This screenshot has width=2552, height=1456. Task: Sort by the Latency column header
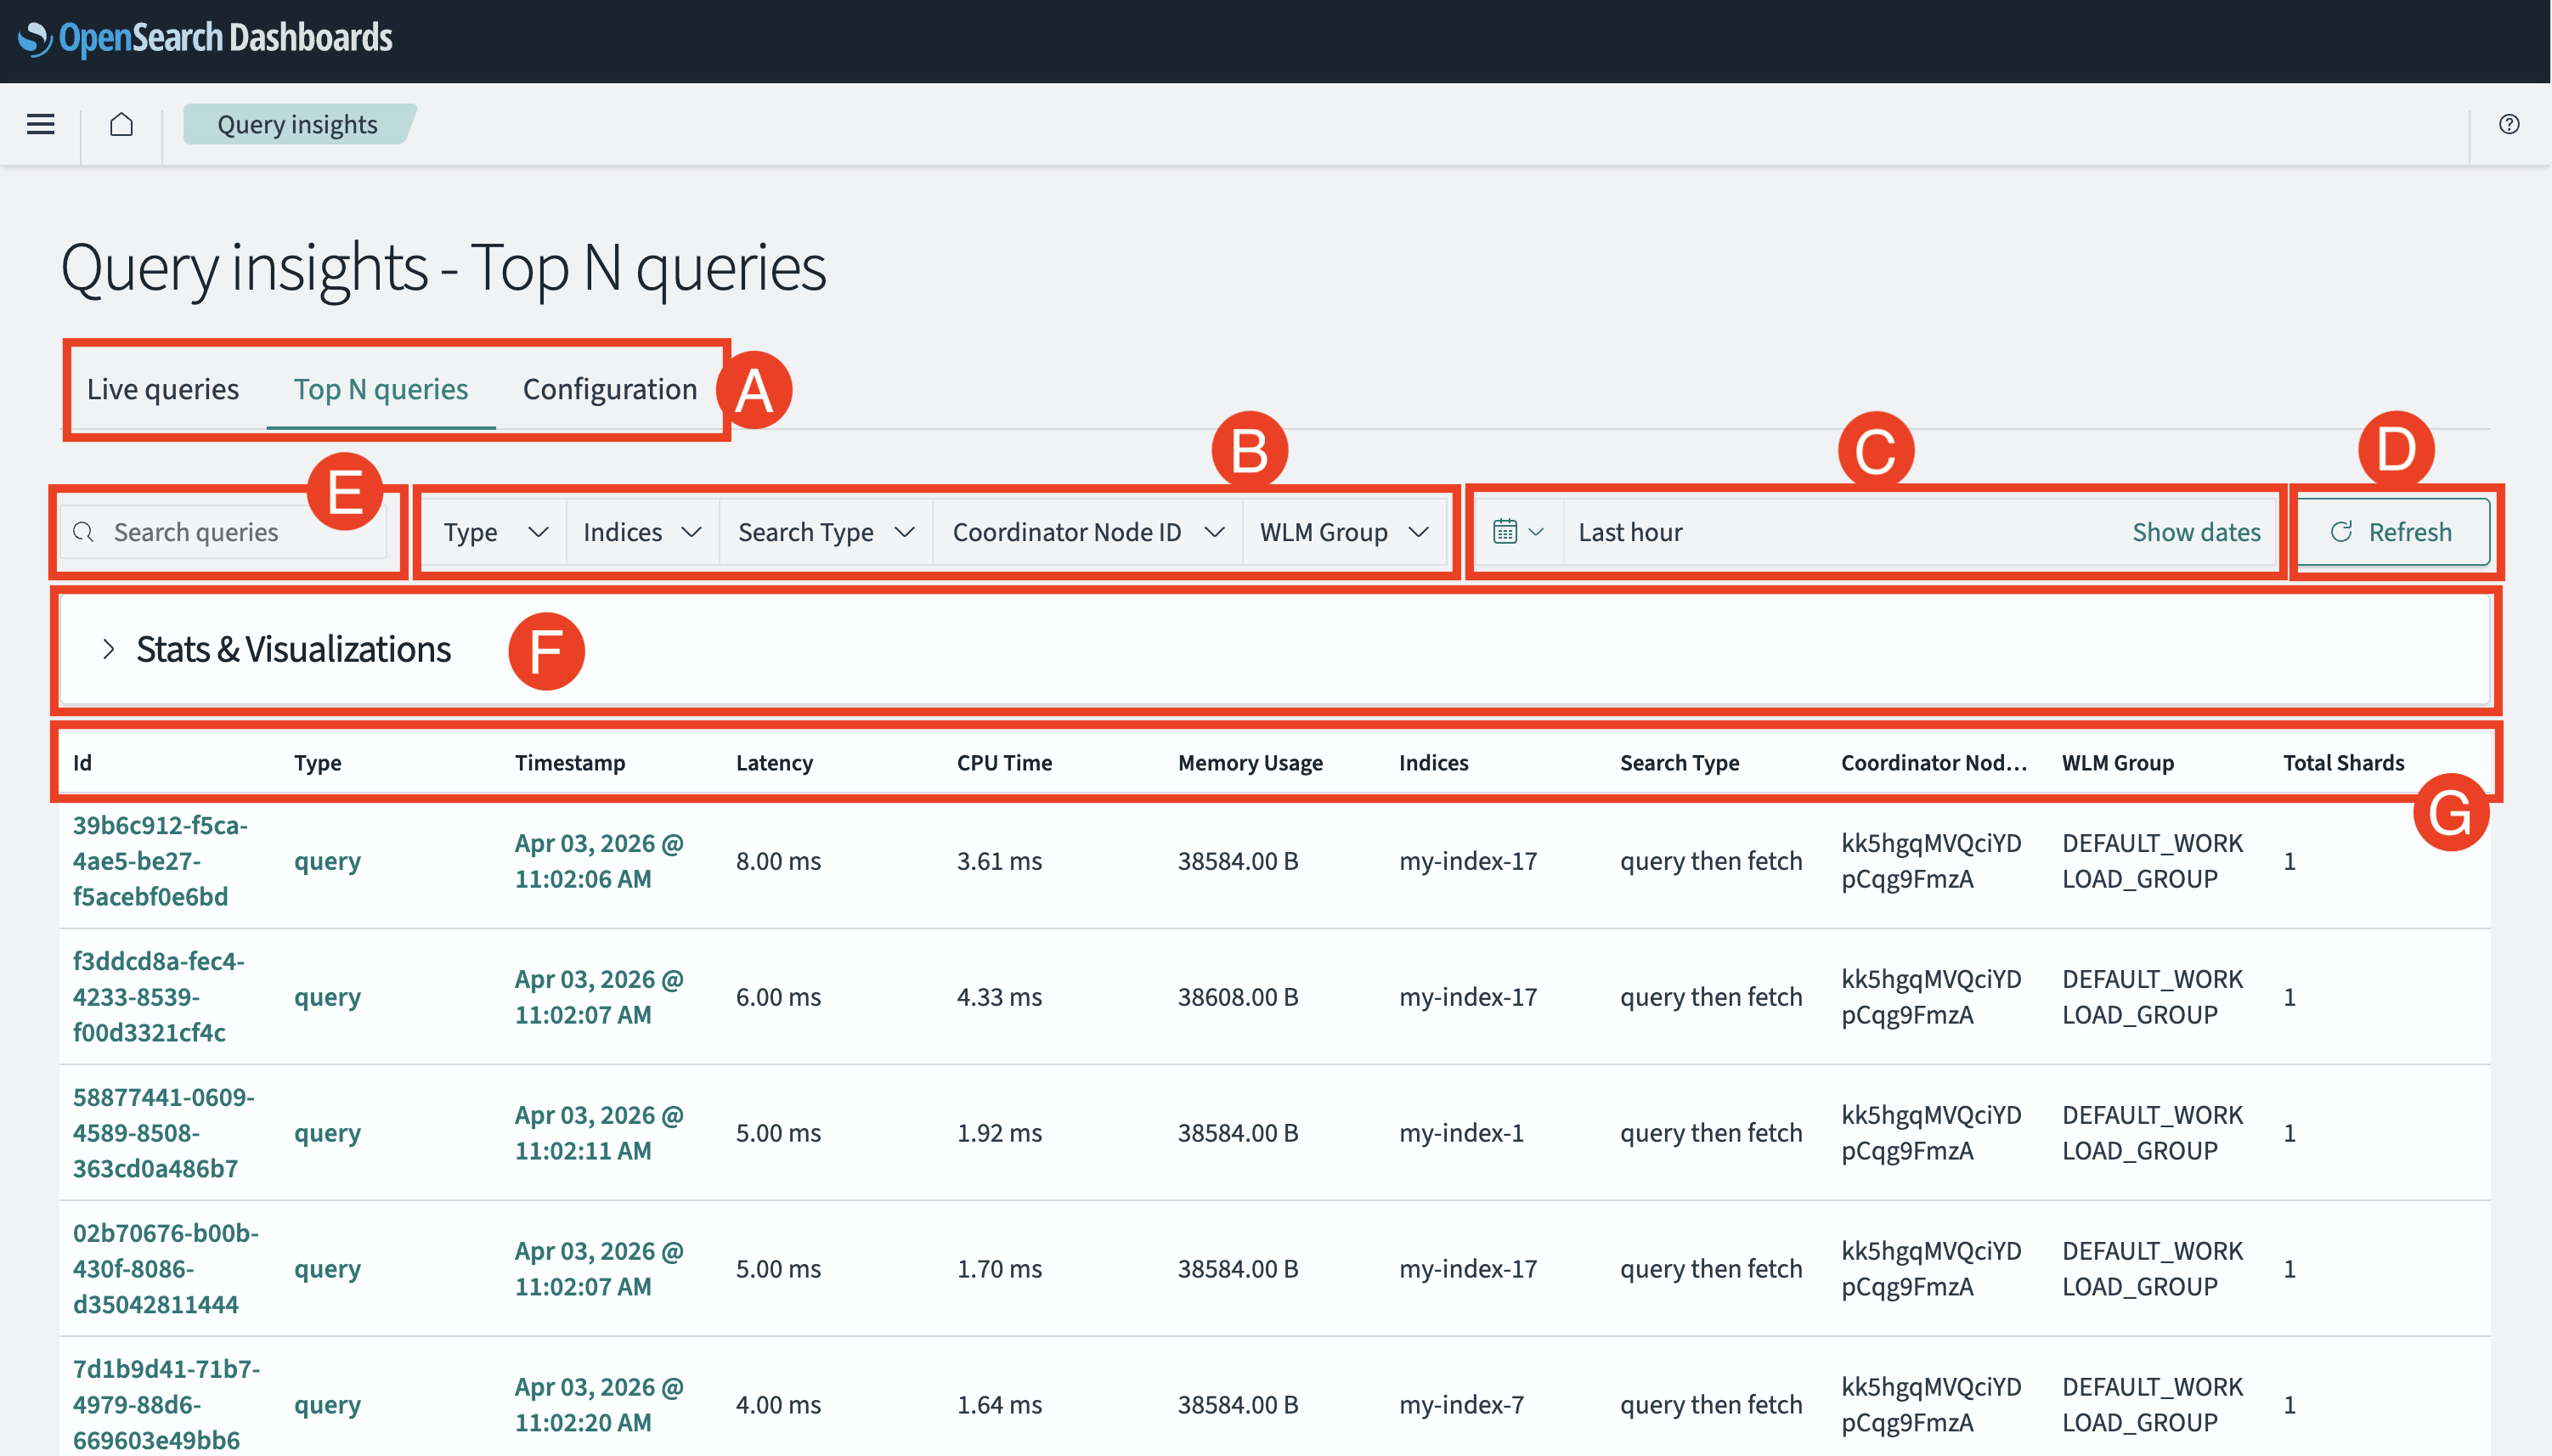point(774,763)
